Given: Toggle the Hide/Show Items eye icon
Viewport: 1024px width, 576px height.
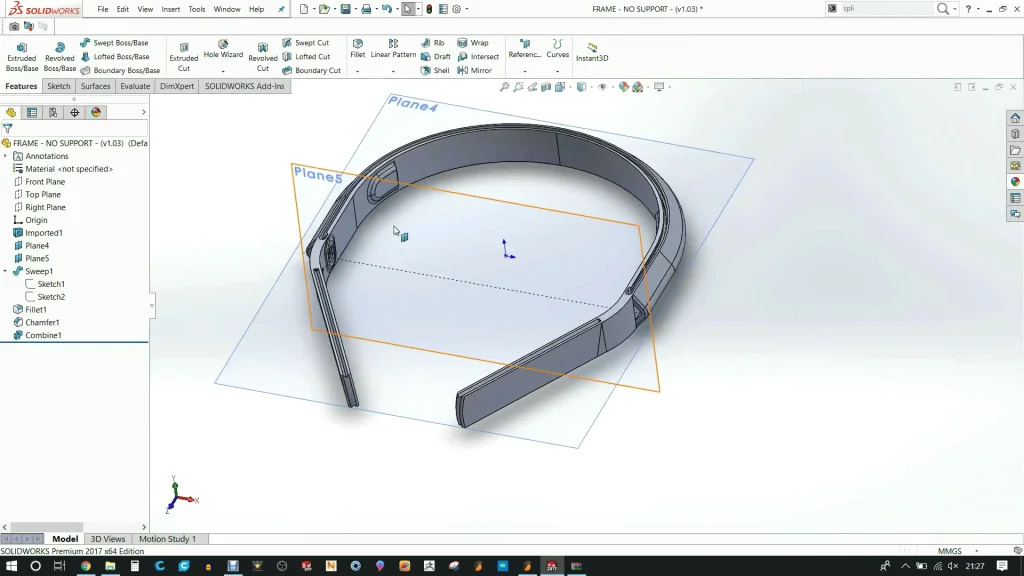Looking at the screenshot, I should pyautogui.click(x=603, y=87).
